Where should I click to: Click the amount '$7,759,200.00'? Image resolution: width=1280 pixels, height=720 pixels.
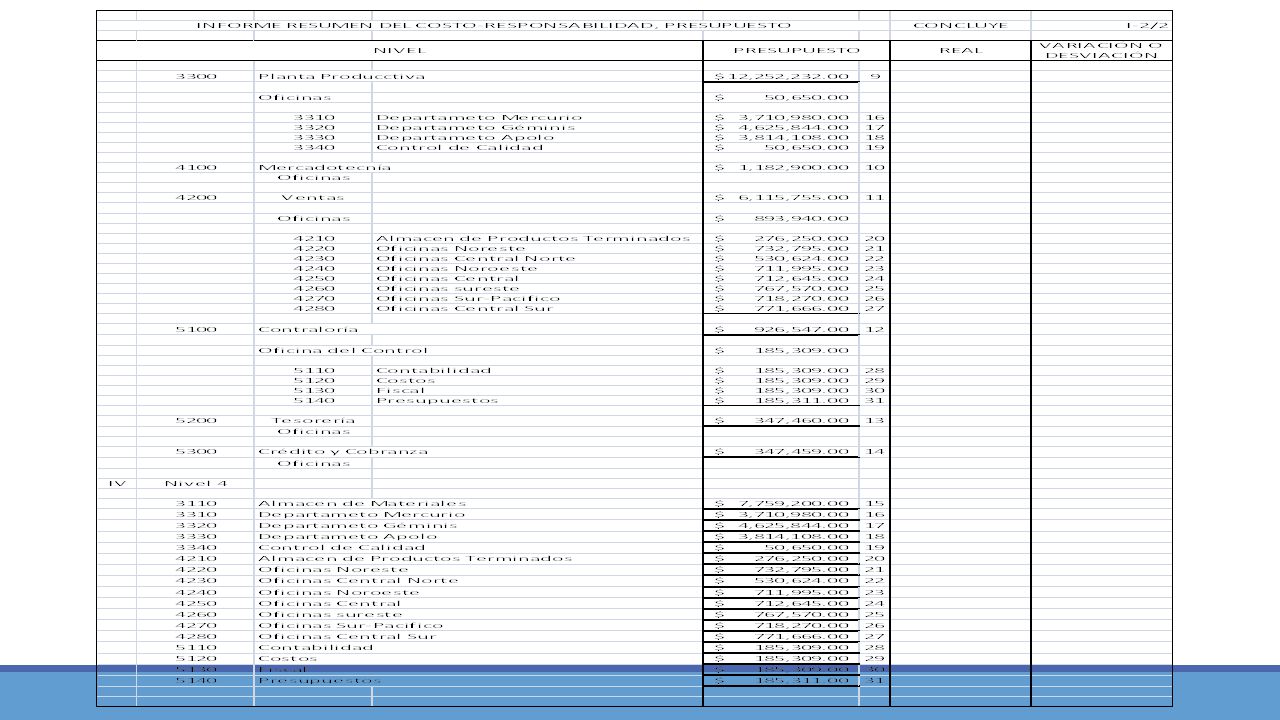[782, 503]
